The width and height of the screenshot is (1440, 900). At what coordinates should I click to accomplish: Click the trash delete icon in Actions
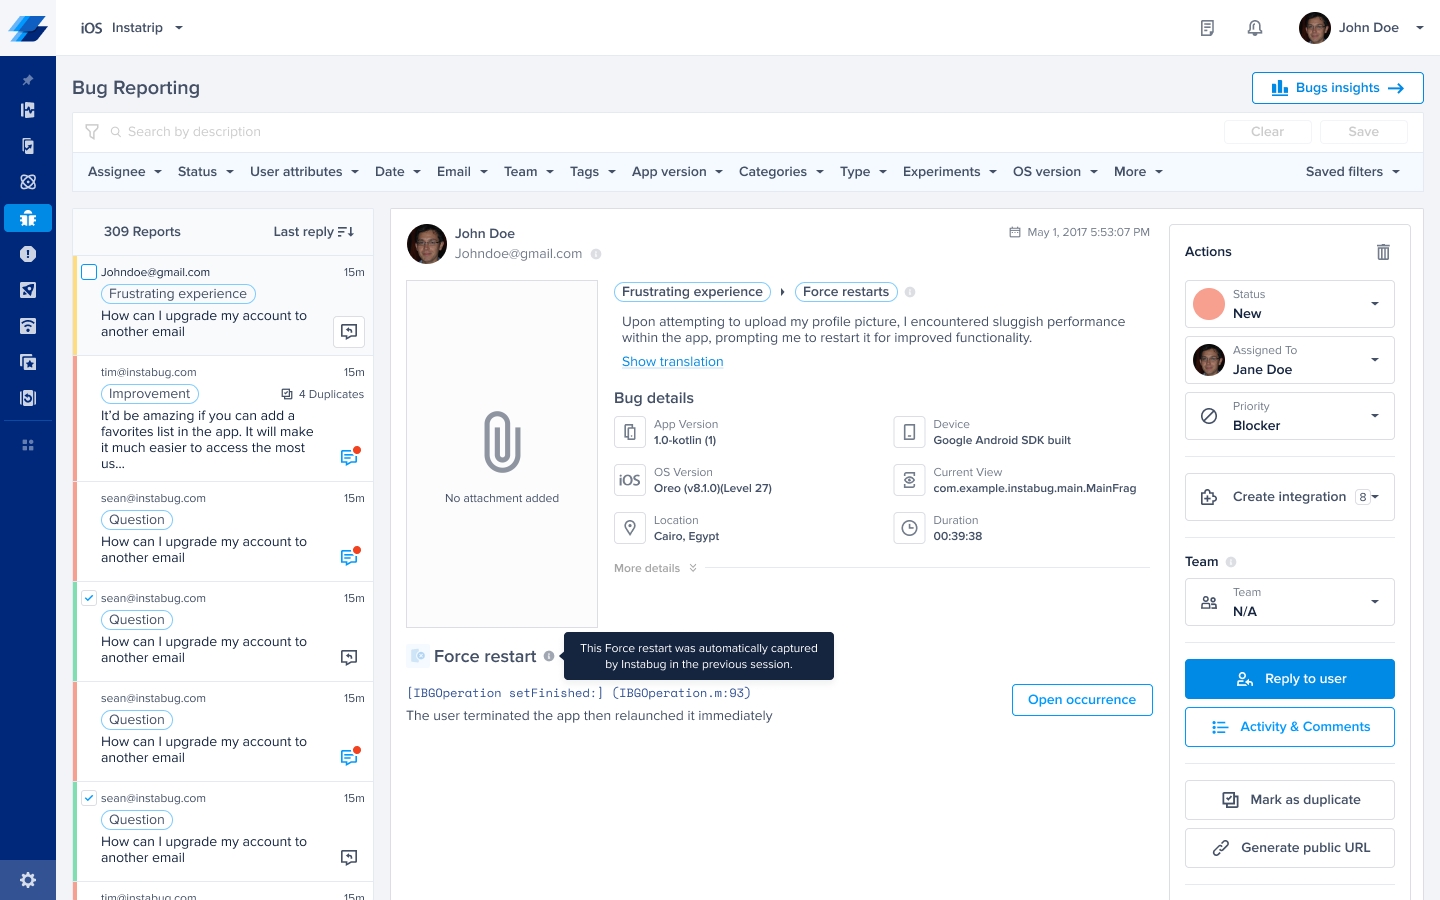[x=1383, y=252]
